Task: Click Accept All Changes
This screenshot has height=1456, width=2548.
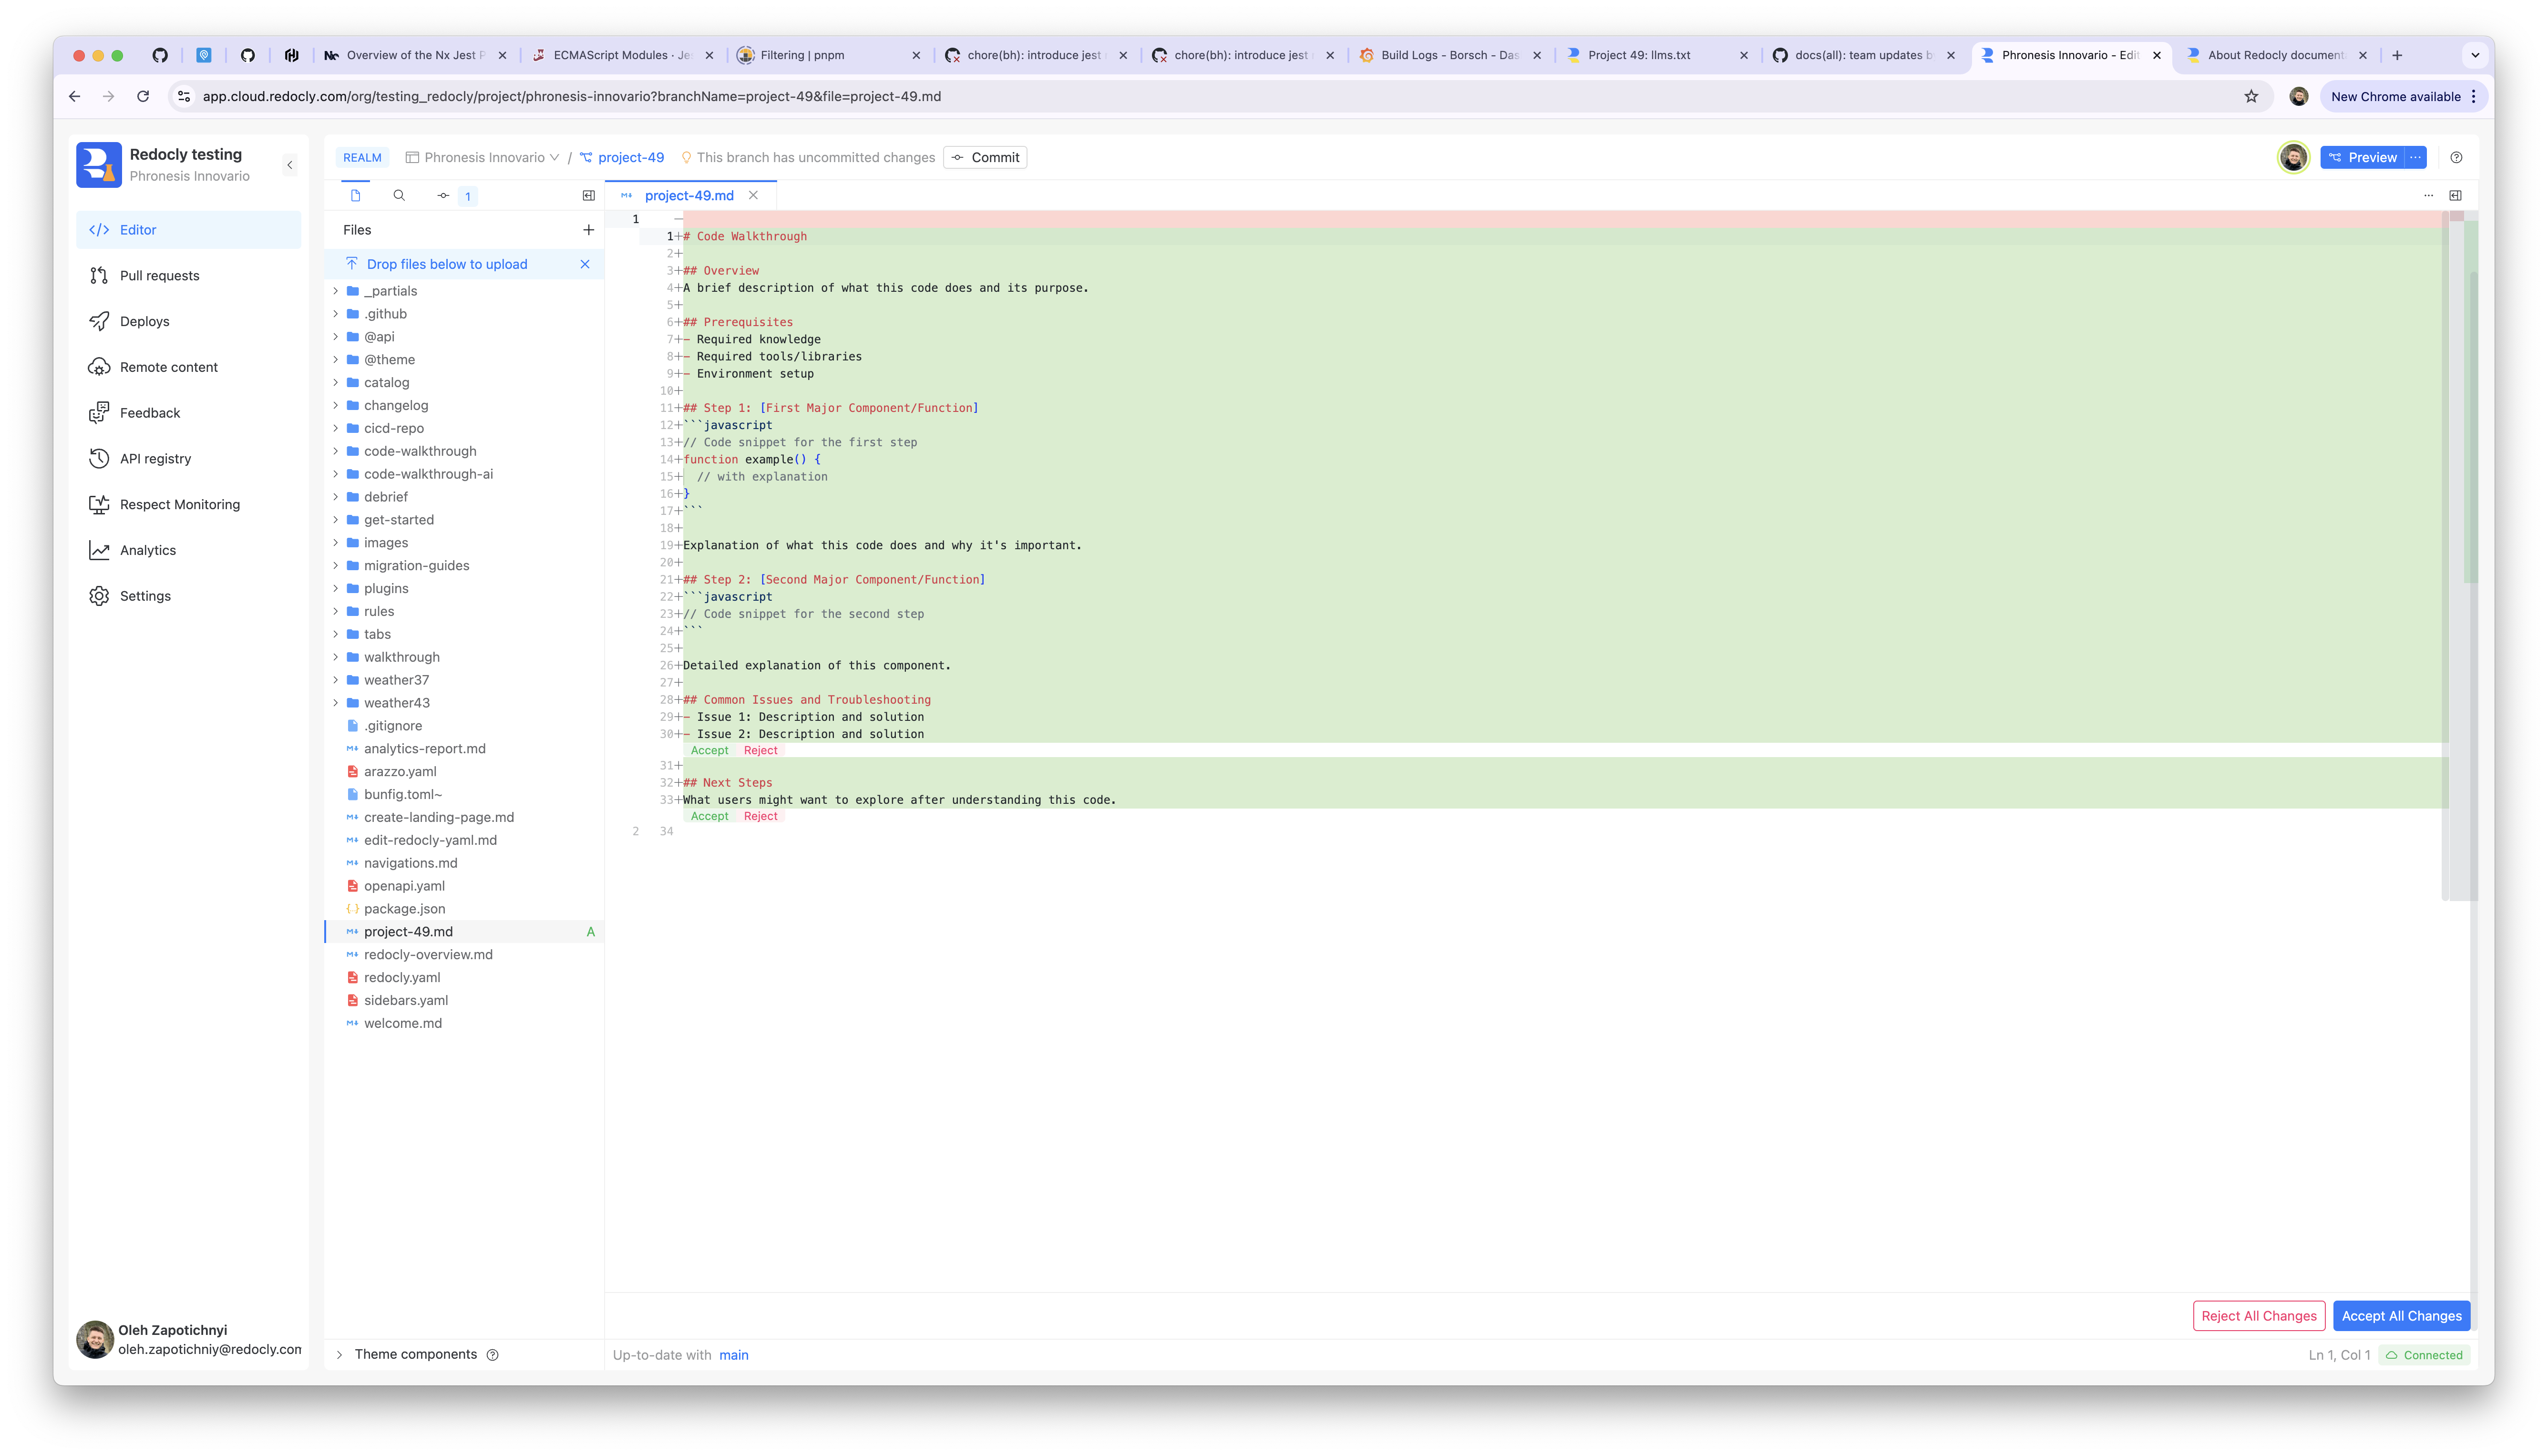Action: coord(2401,1316)
